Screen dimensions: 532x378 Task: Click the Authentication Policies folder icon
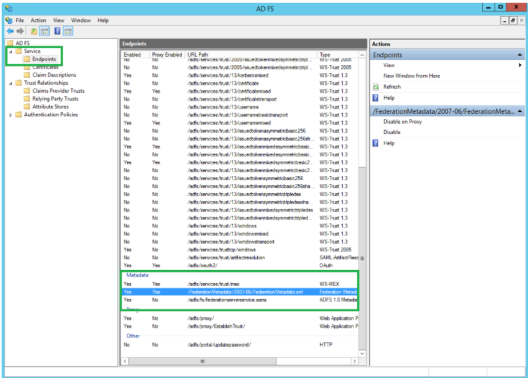(x=18, y=114)
